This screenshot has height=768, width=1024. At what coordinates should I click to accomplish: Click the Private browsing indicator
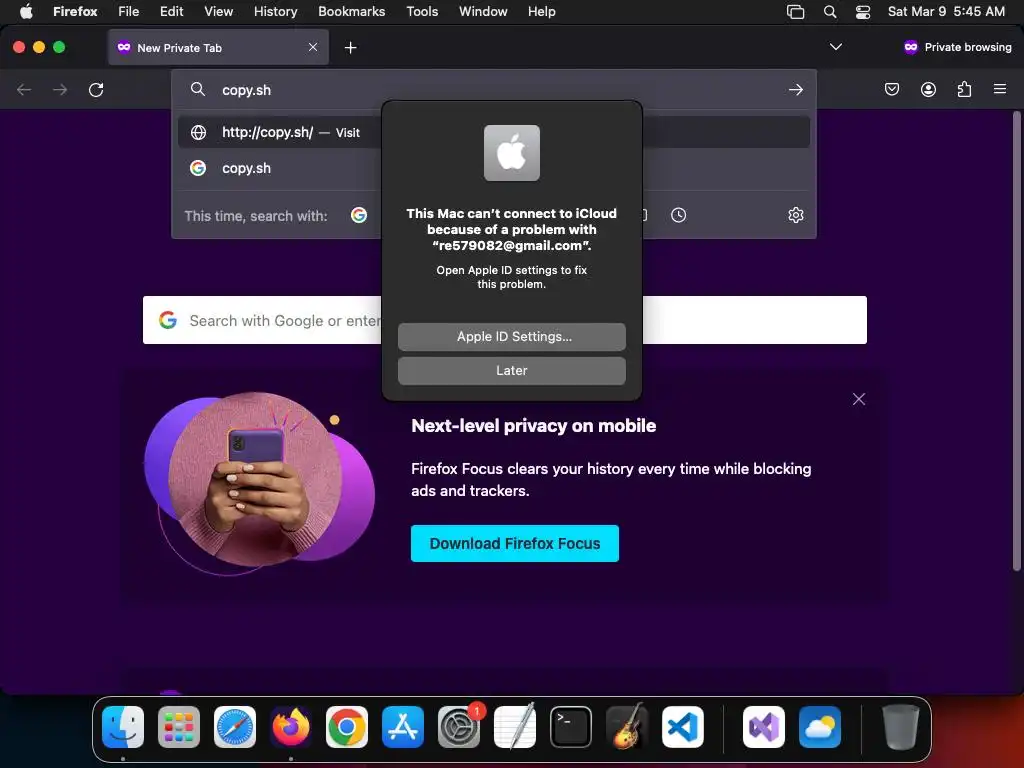click(x=957, y=47)
